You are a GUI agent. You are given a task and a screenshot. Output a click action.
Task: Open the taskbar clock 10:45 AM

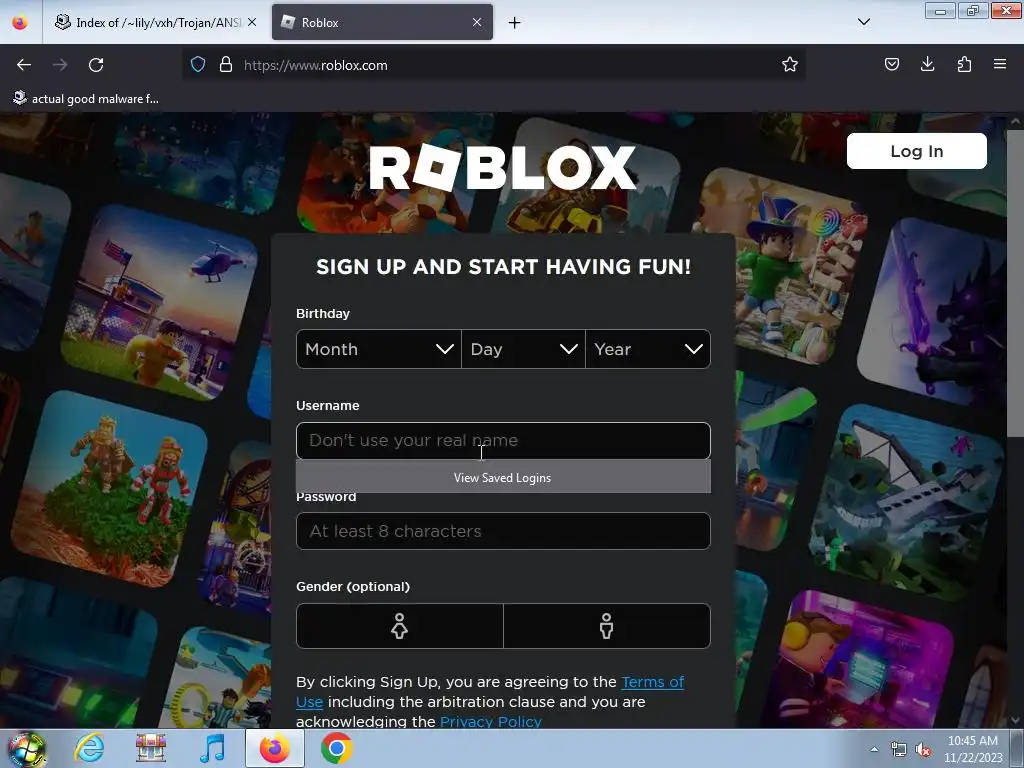point(973,749)
